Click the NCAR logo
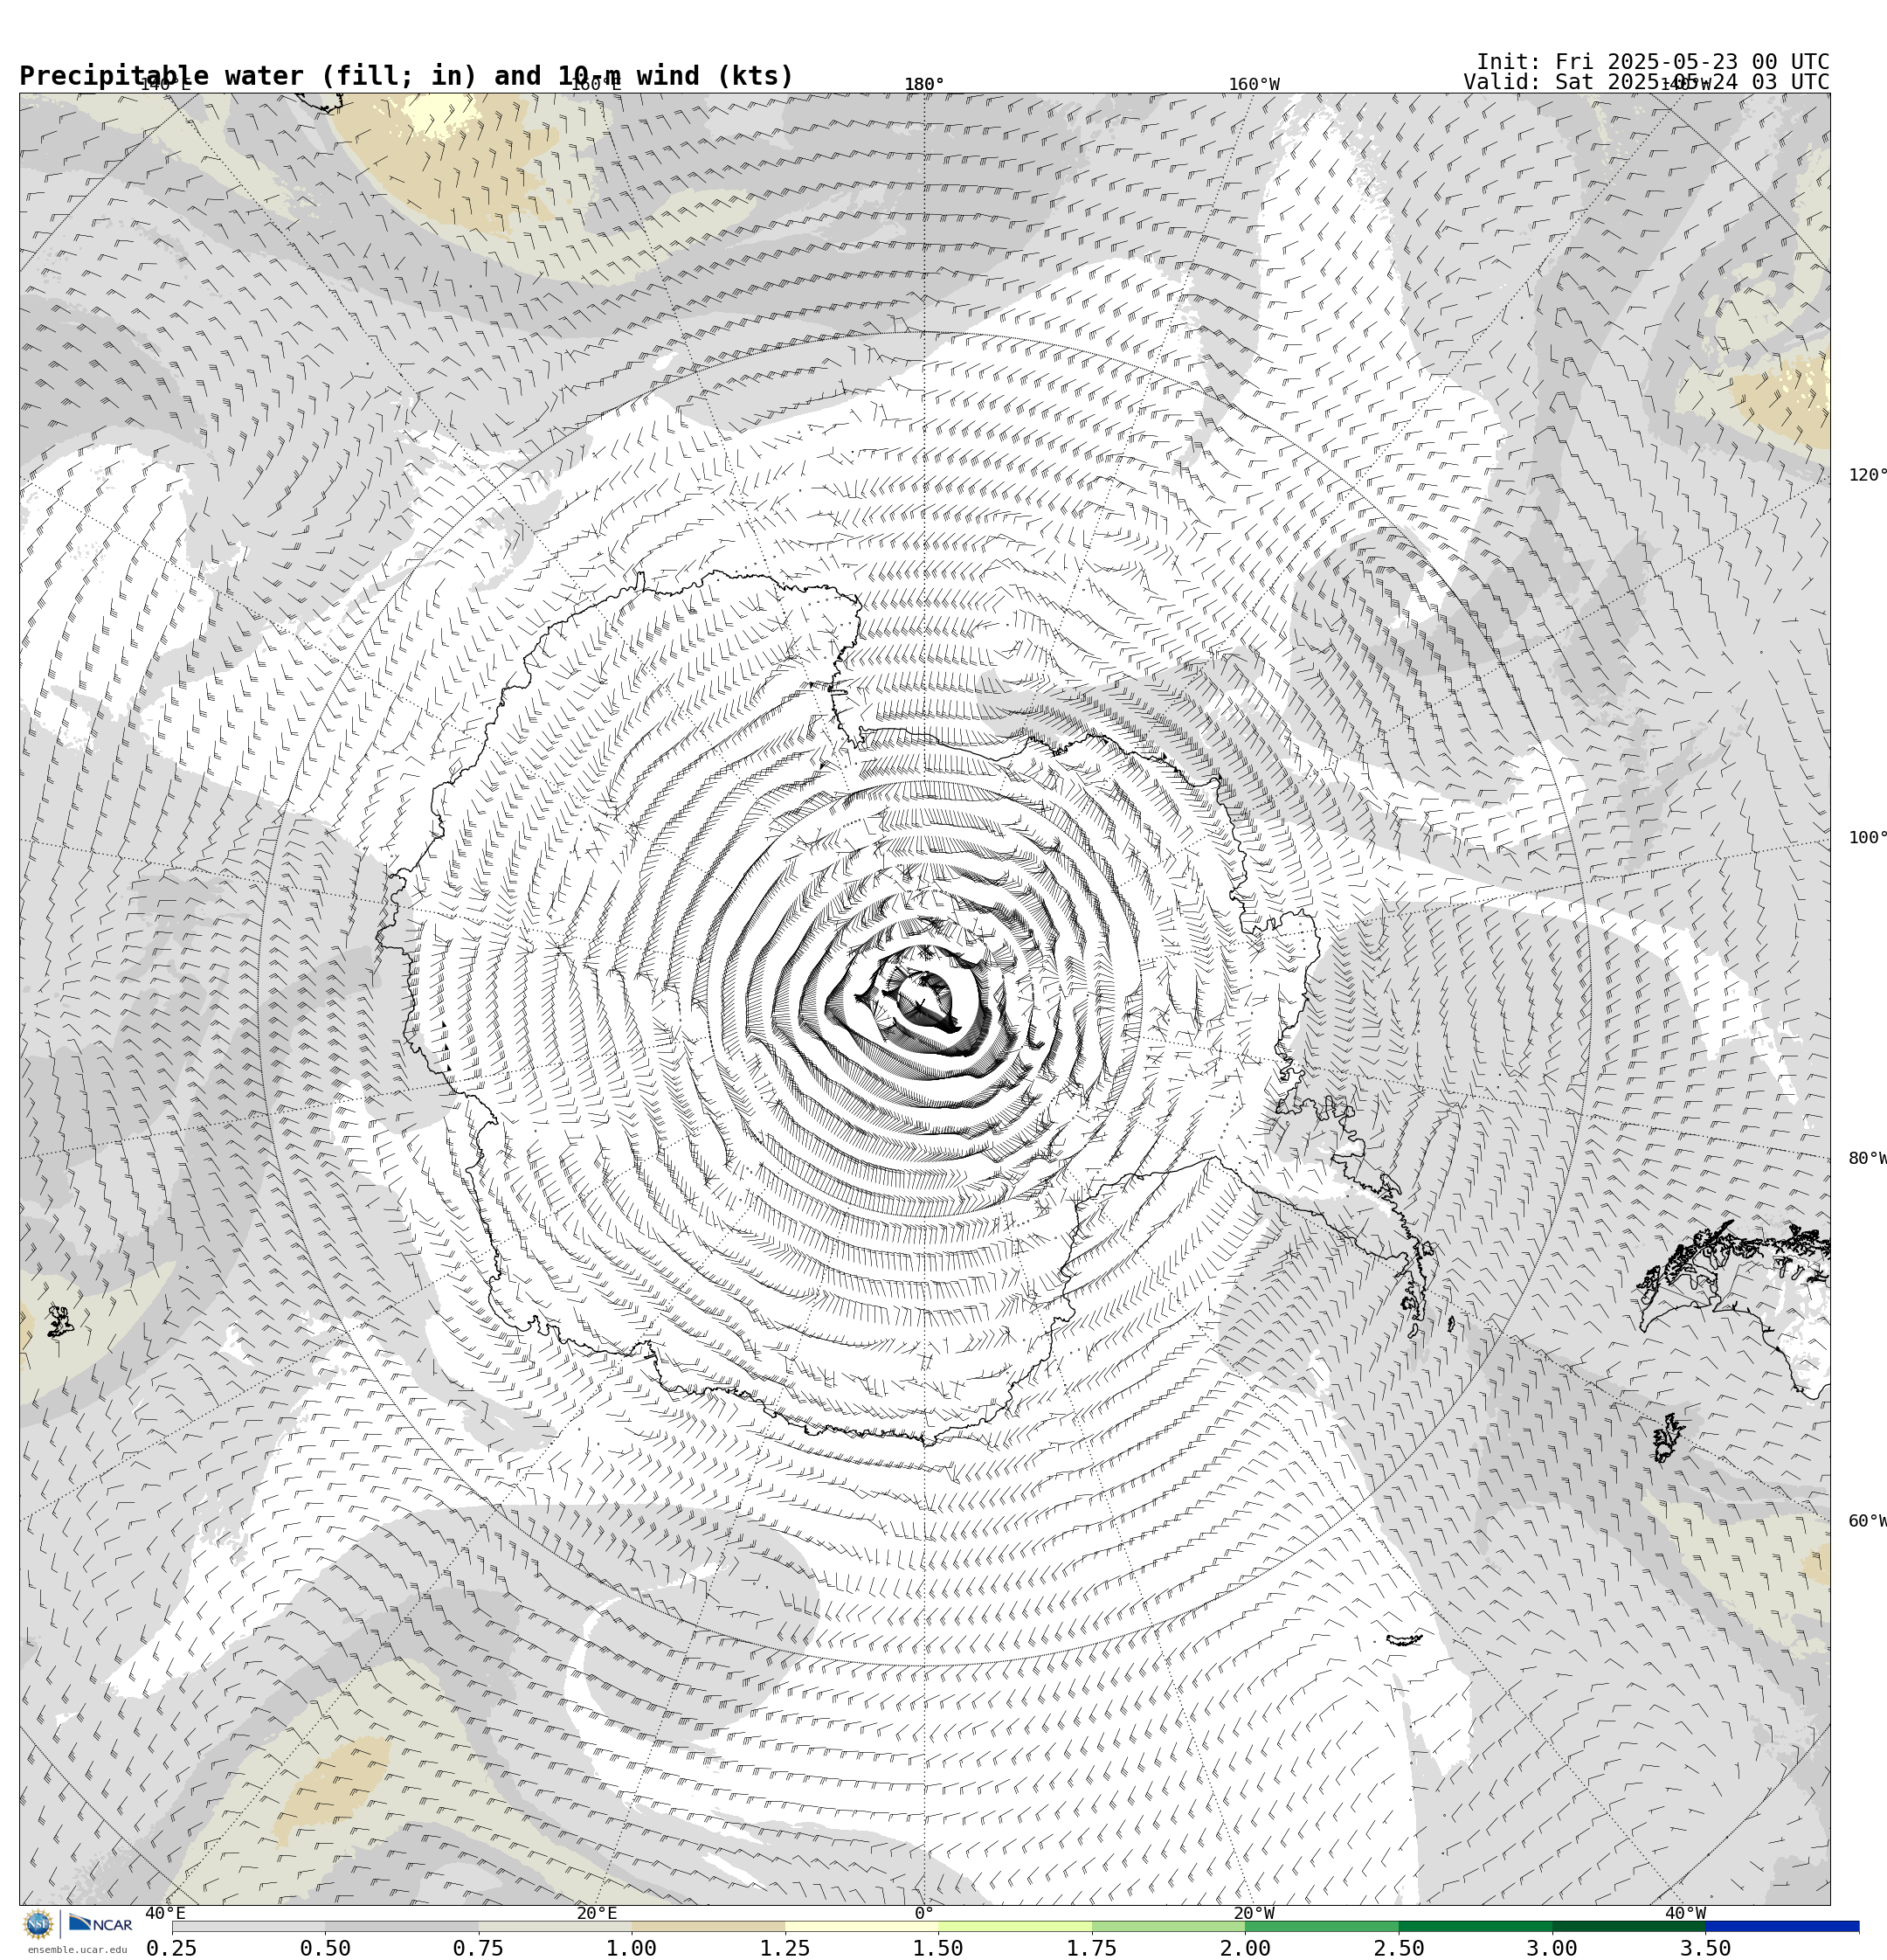 pos(100,1923)
